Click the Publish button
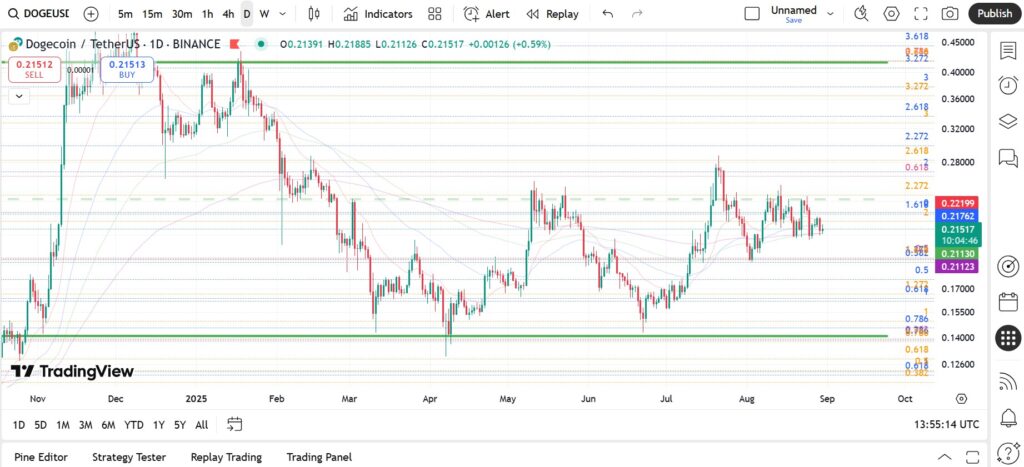 pos(995,14)
